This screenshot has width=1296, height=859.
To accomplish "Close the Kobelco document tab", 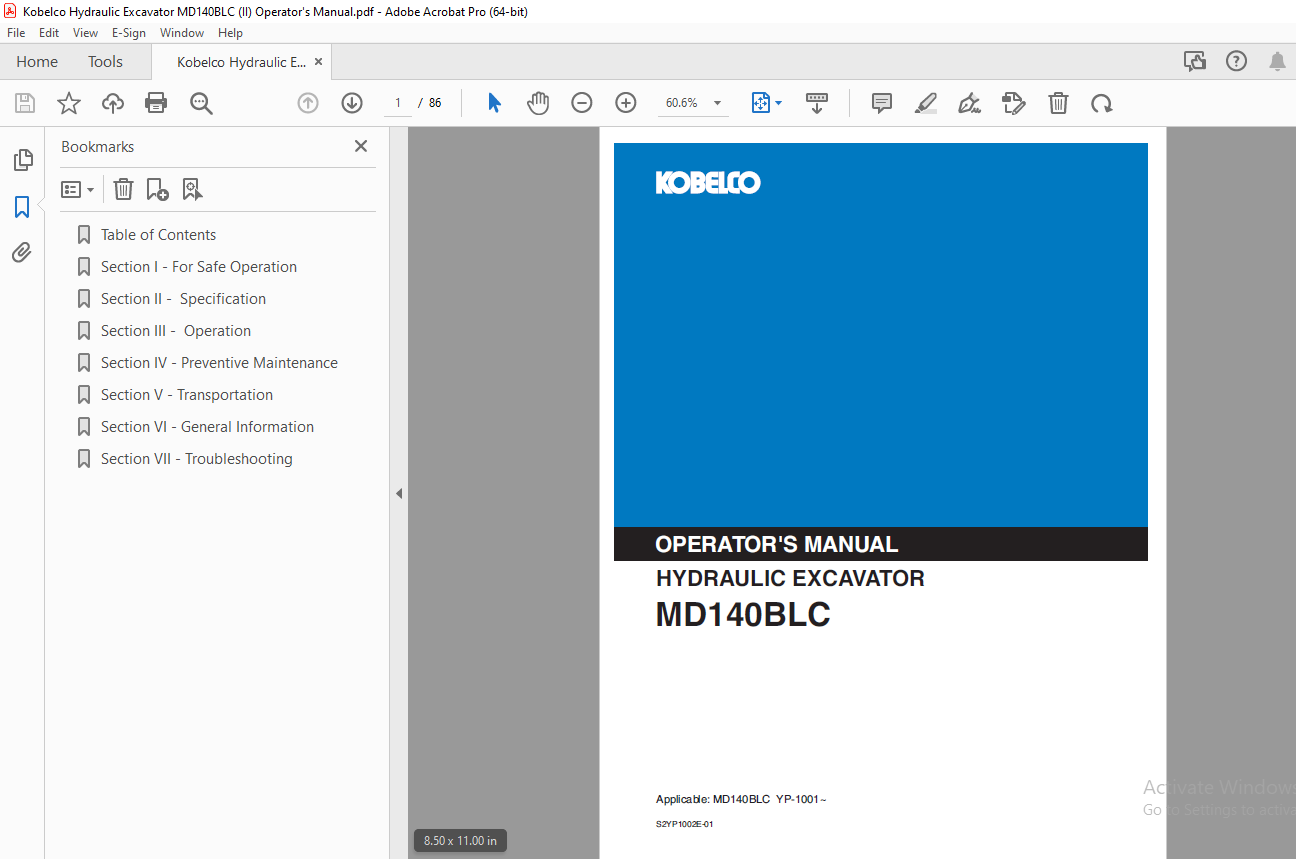I will pos(318,62).
